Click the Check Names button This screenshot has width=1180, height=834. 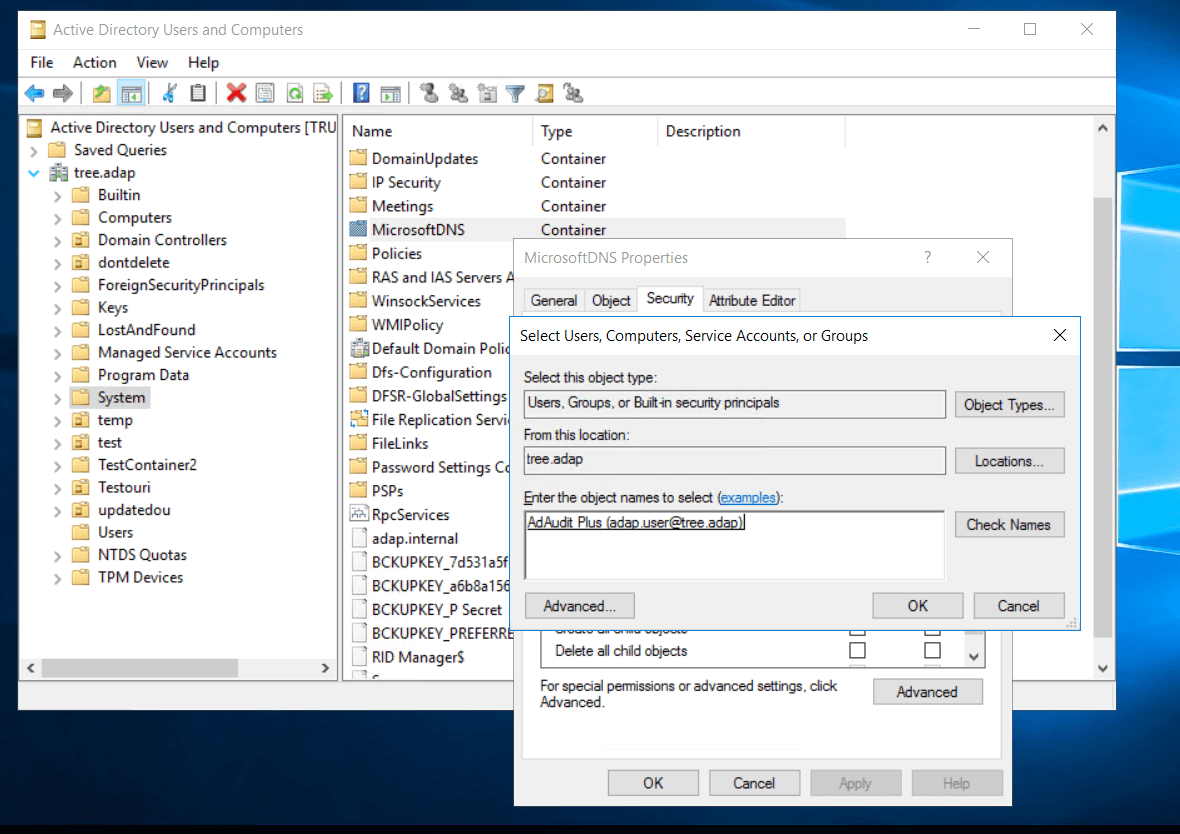coord(1008,525)
